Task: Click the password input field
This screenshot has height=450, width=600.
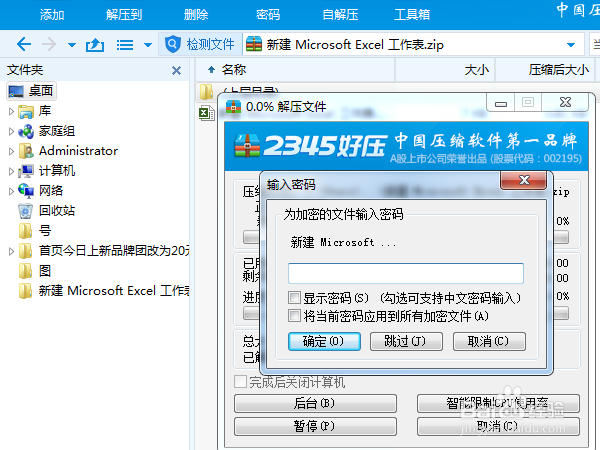Action: pos(406,273)
